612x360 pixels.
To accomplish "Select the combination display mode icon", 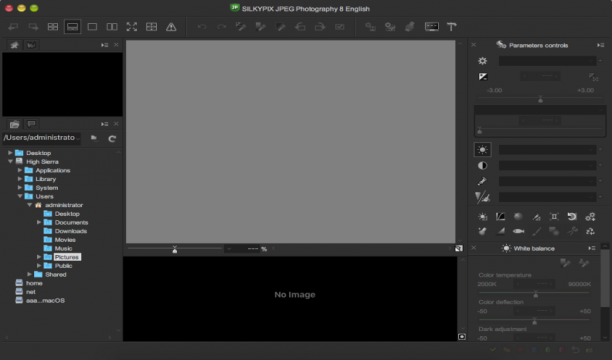I will click(x=72, y=27).
